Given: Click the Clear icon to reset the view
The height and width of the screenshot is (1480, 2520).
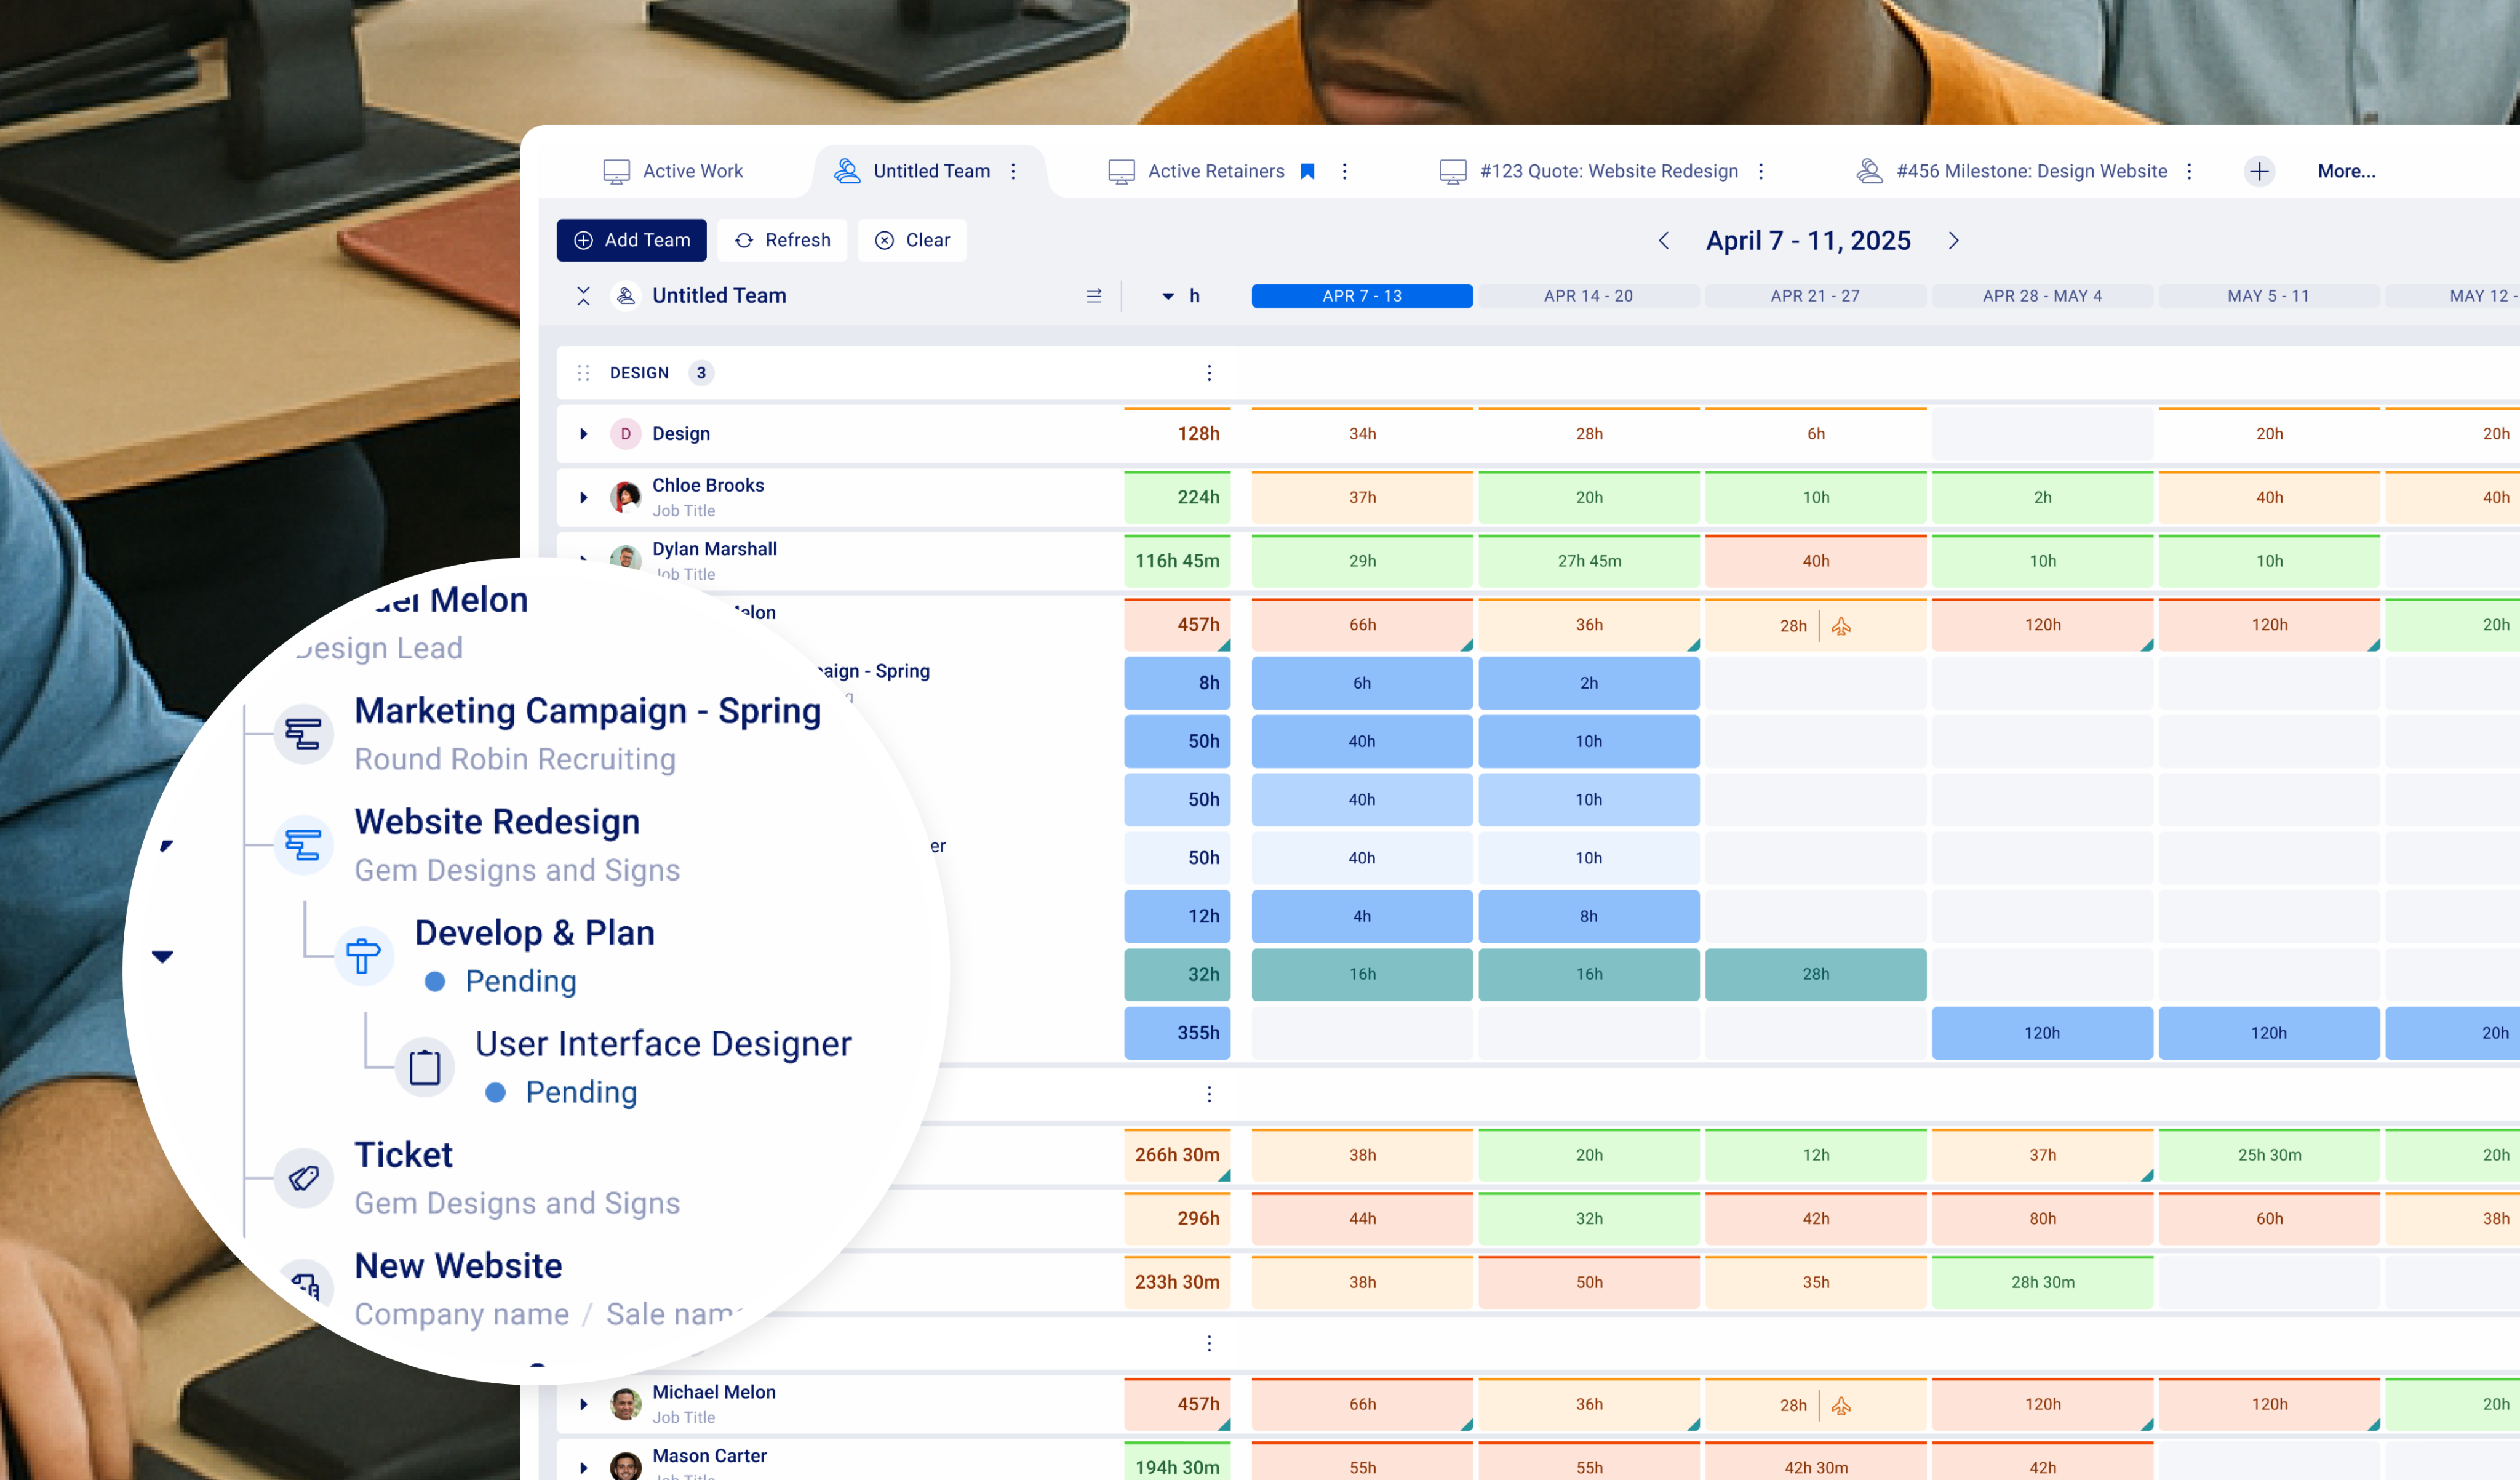Looking at the screenshot, I should pyautogui.click(x=885, y=240).
